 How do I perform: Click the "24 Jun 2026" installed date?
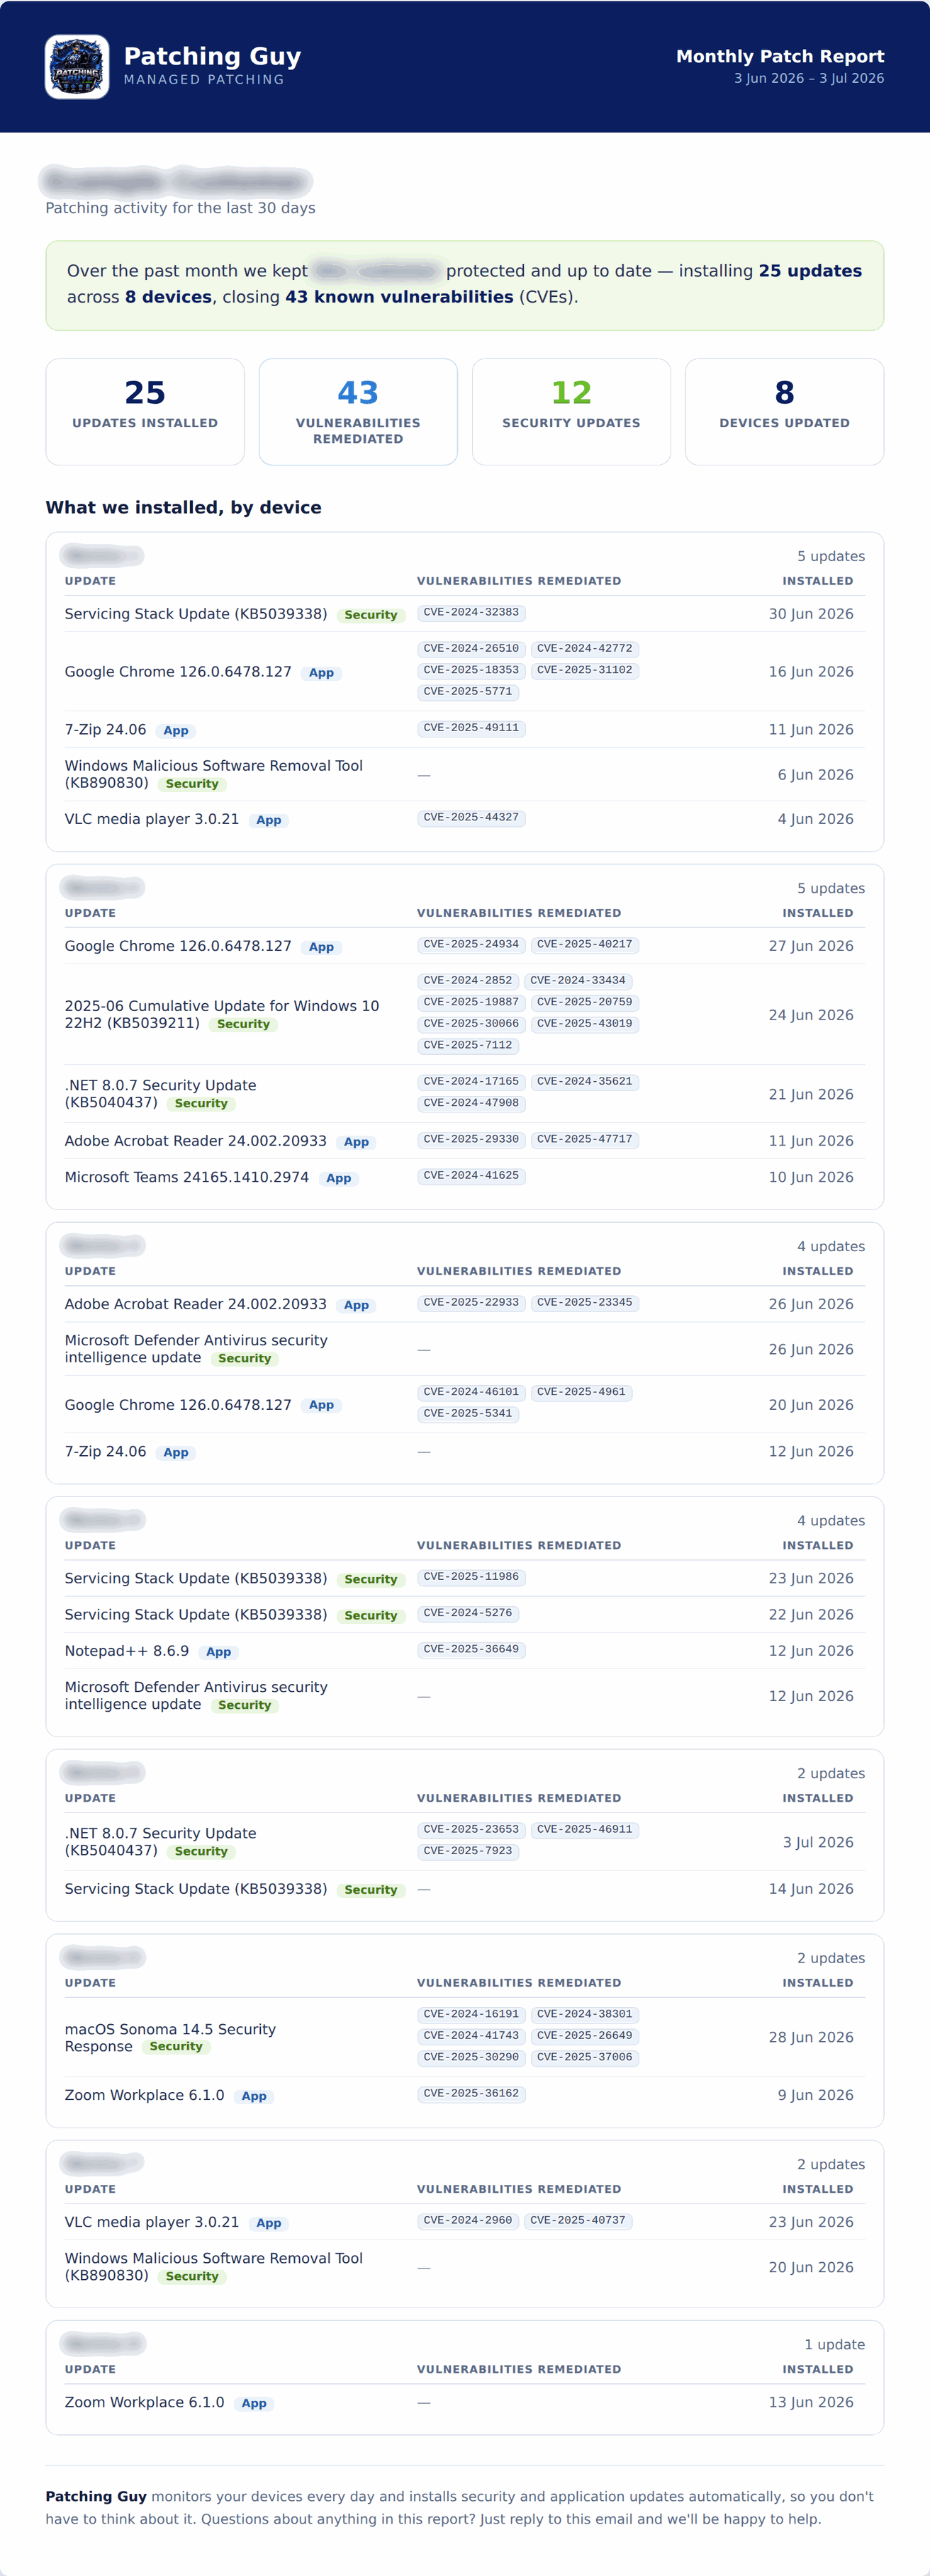tap(811, 1015)
